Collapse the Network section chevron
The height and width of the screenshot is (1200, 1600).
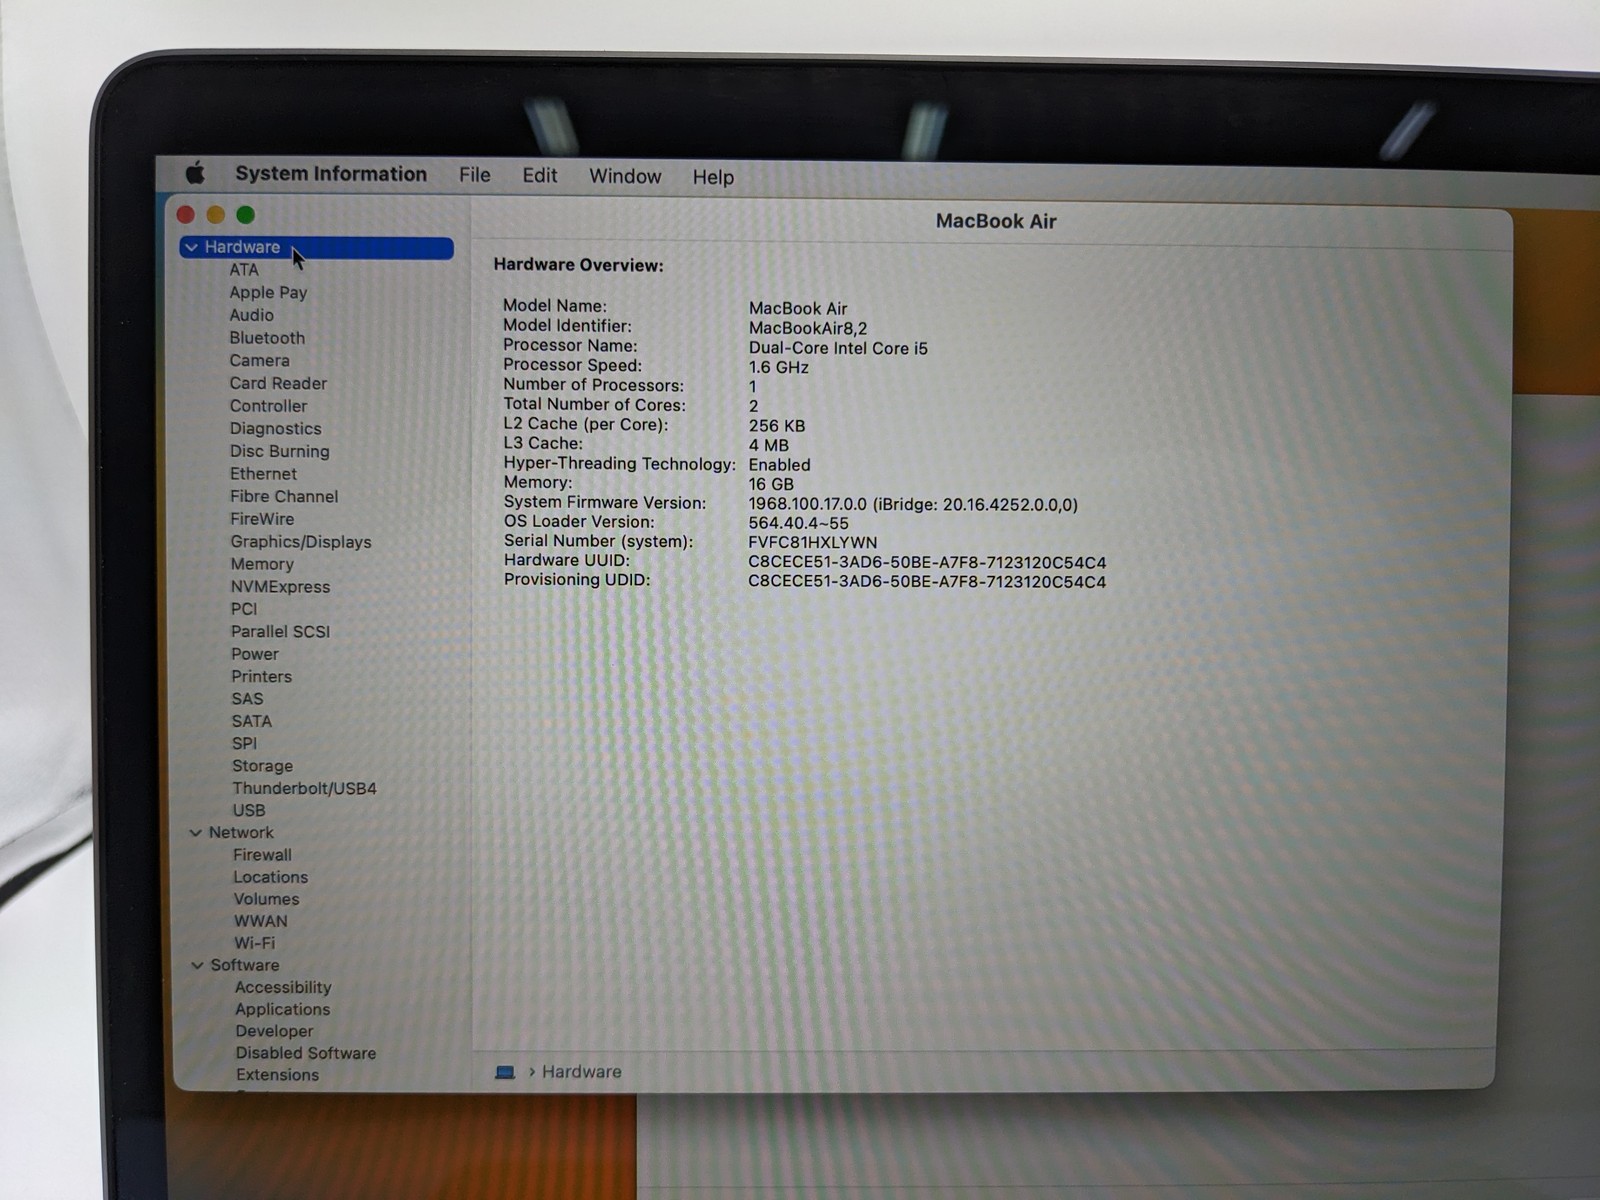coord(196,833)
